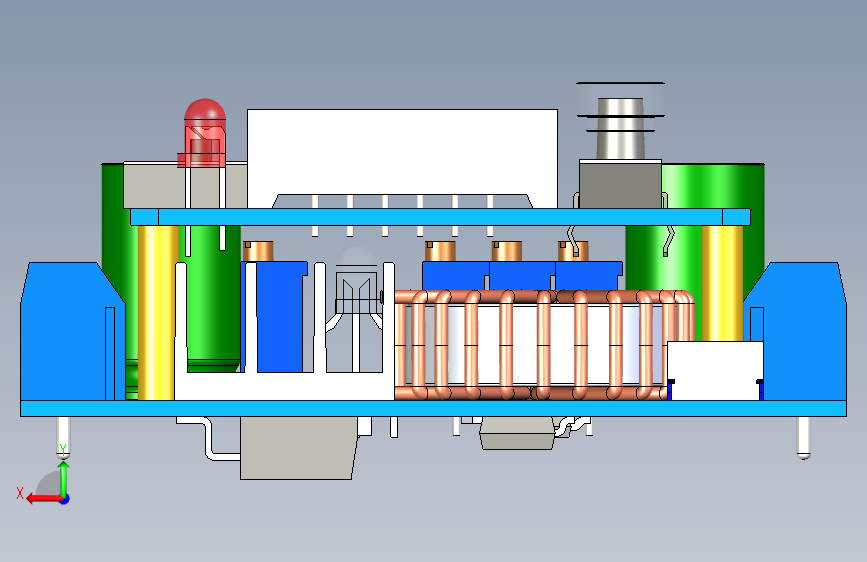Select the large gray block under the base board
This screenshot has height=562, width=867.
[297, 448]
